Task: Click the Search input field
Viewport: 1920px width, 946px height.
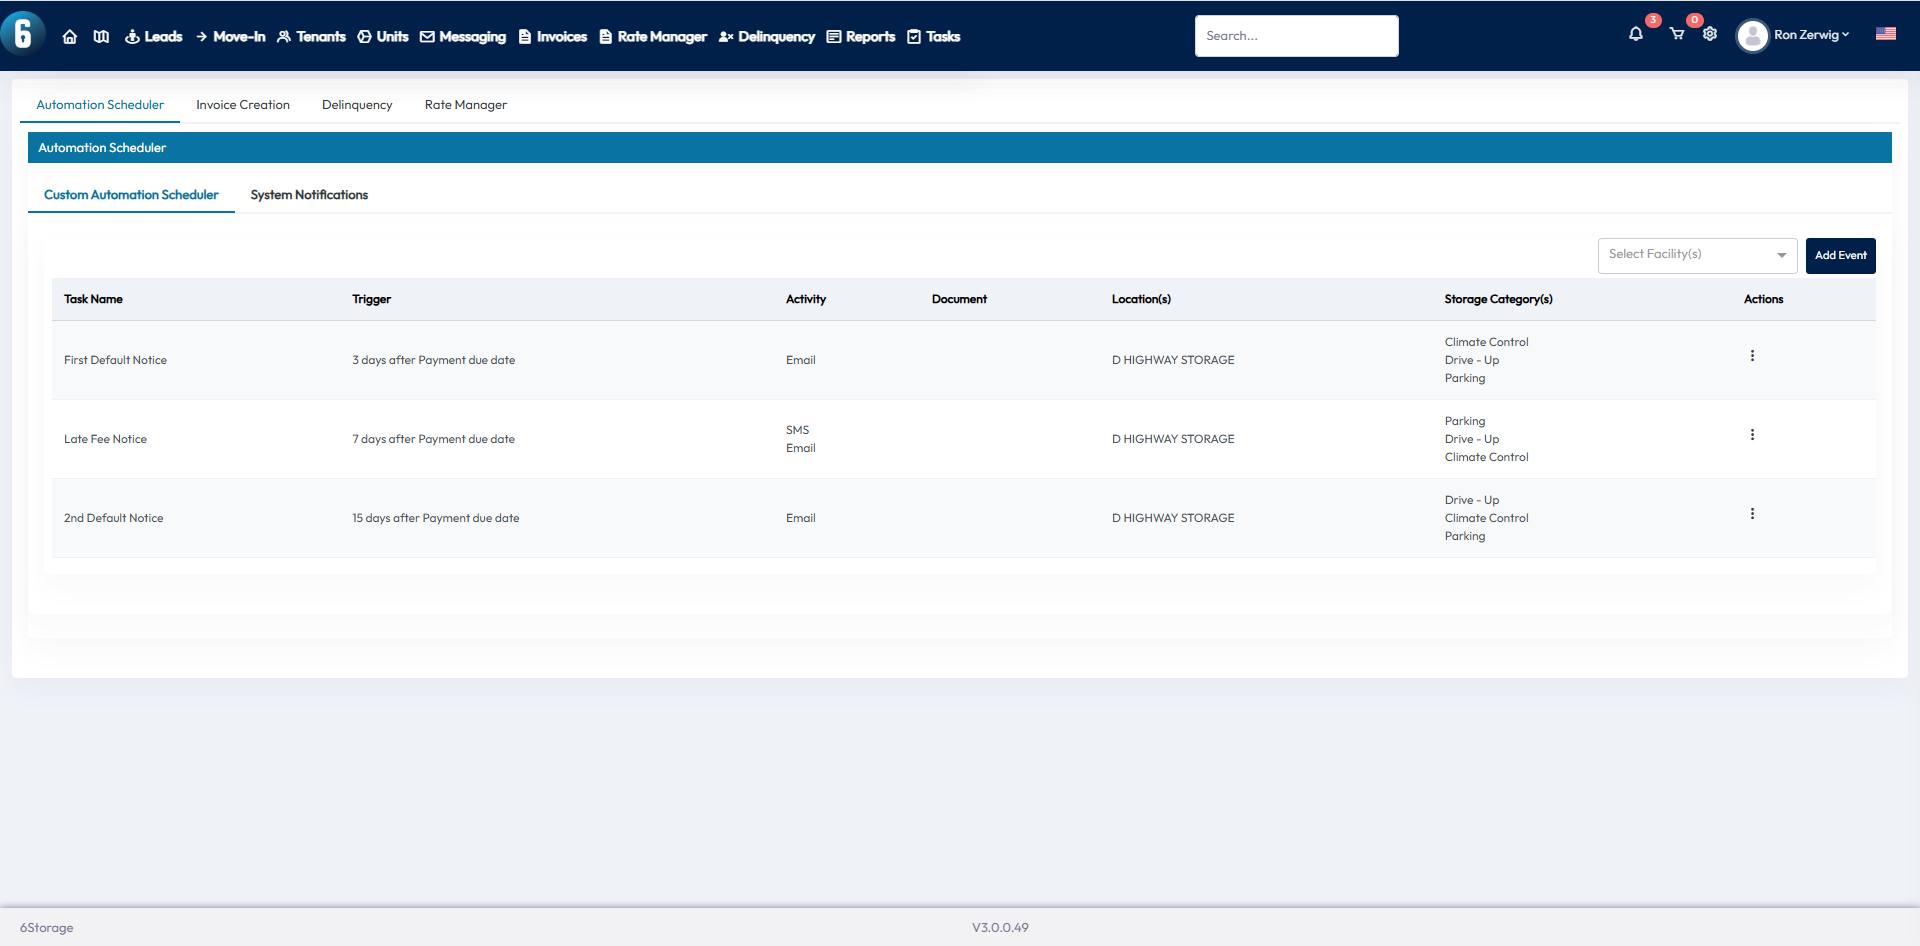Action: pyautogui.click(x=1296, y=36)
